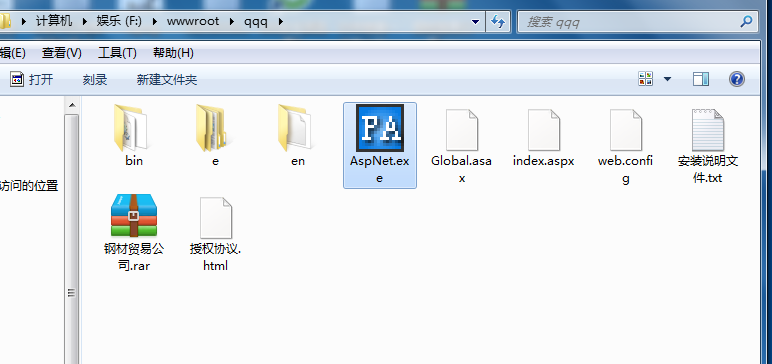
Task: Click the AspNet.exe file name label
Action: 380,169
